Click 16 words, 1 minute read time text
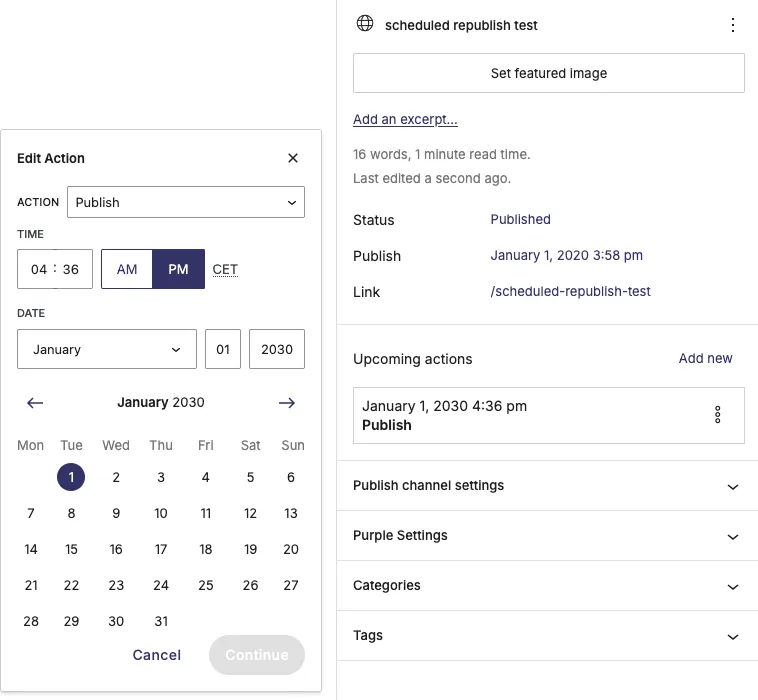 pos(441,154)
